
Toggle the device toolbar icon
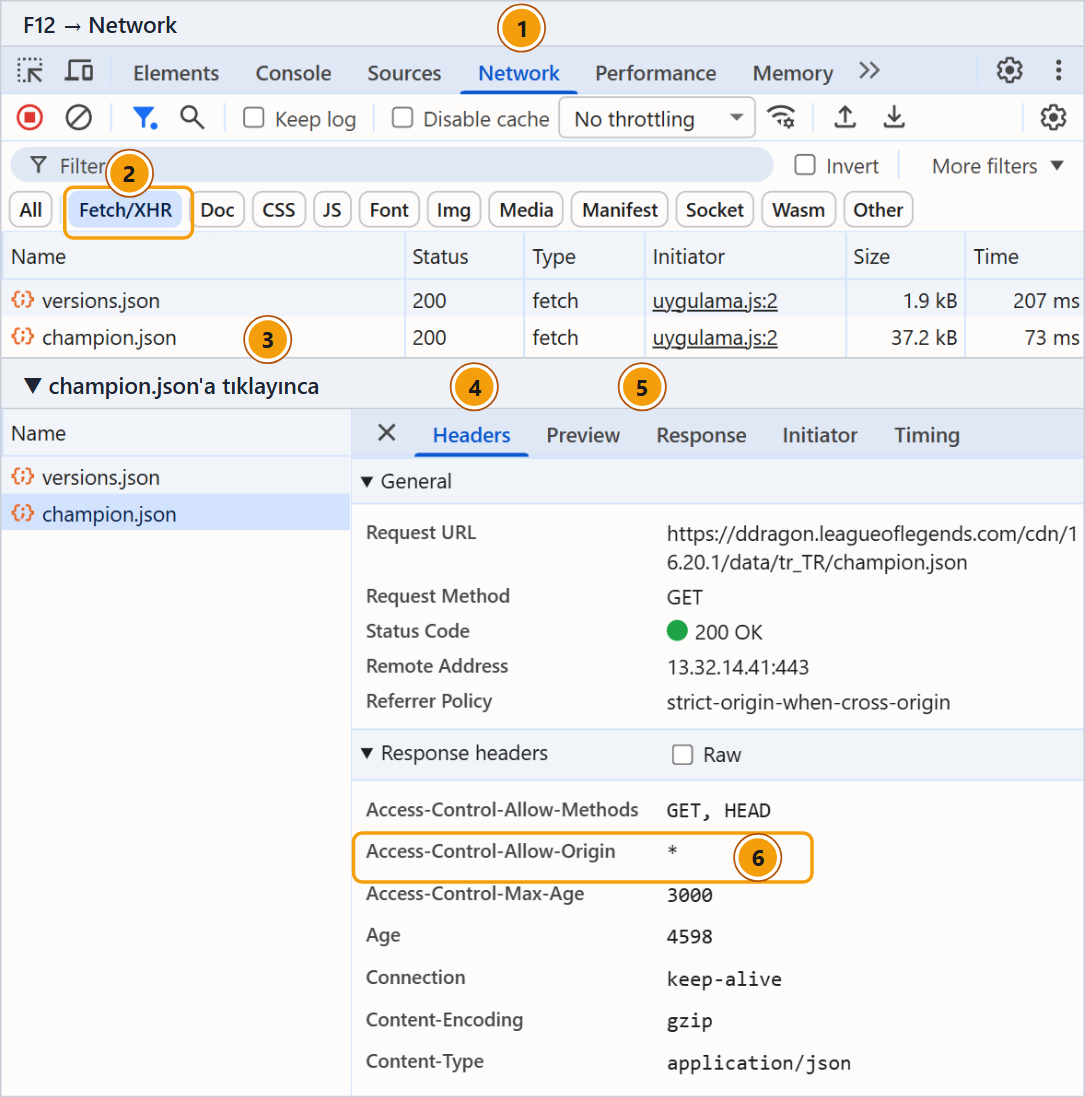(x=79, y=71)
